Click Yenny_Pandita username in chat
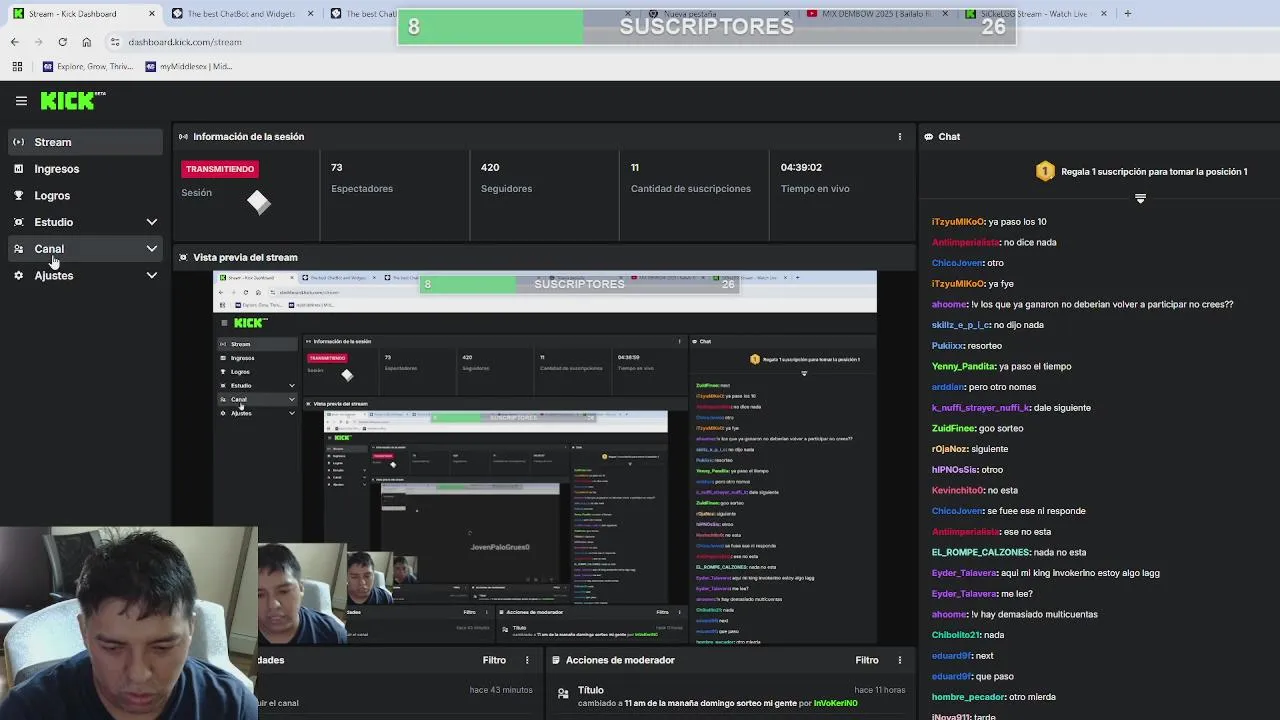Screen dimensions: 1280x720 [963, 366]
